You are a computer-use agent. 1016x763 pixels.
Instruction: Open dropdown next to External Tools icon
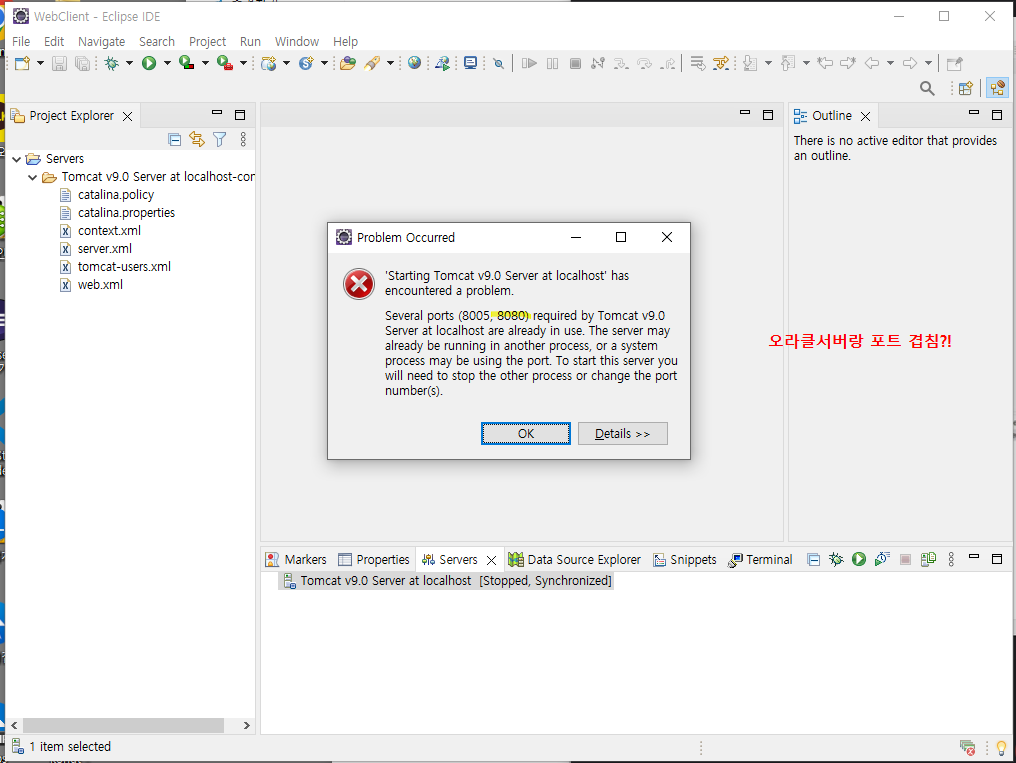(243, 63)
